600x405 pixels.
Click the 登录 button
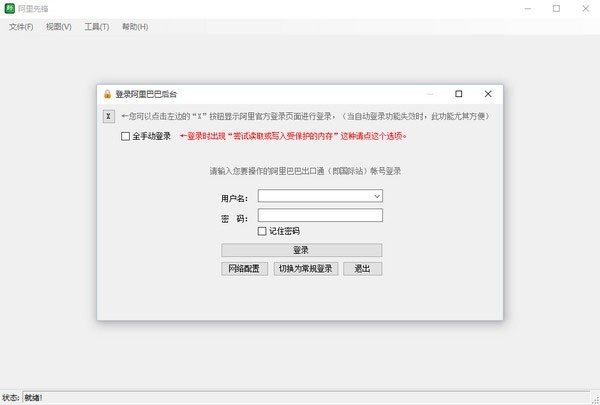tap(302, 250)
